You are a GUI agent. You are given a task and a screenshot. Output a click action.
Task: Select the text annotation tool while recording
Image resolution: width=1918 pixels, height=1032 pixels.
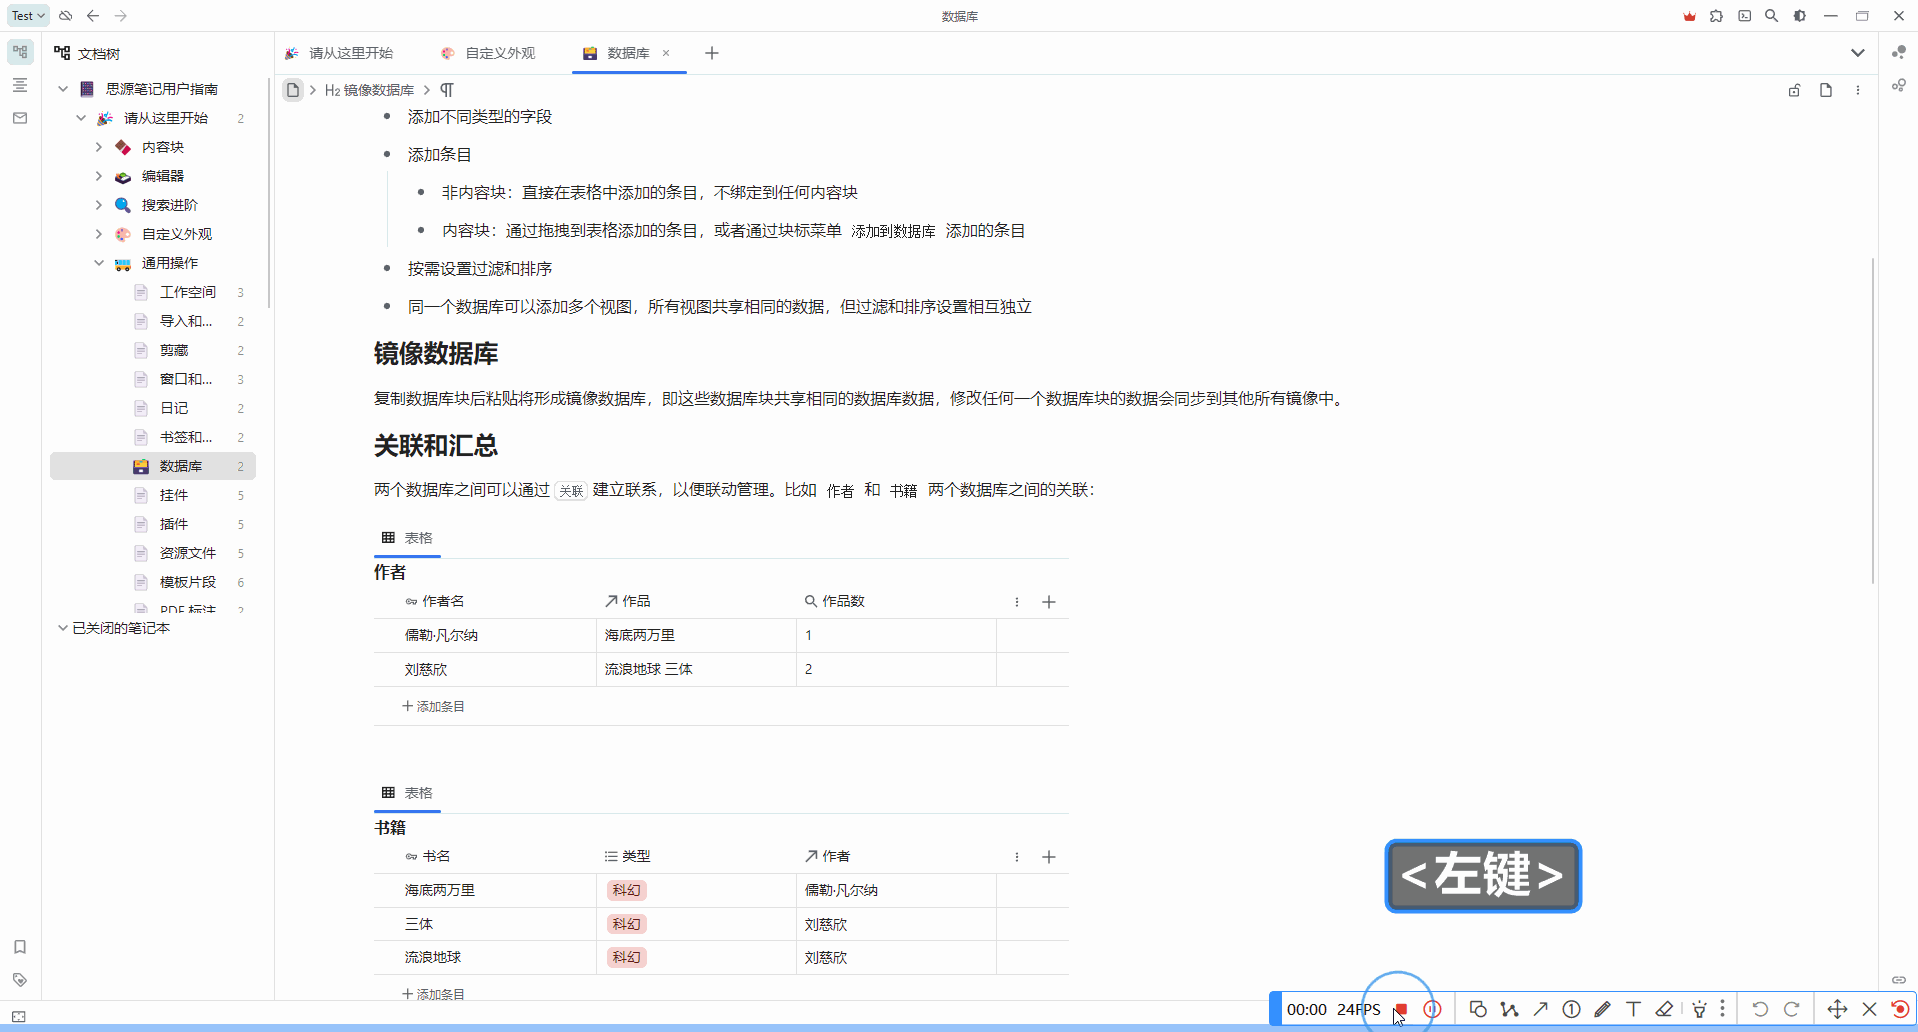point(1635,1009)
